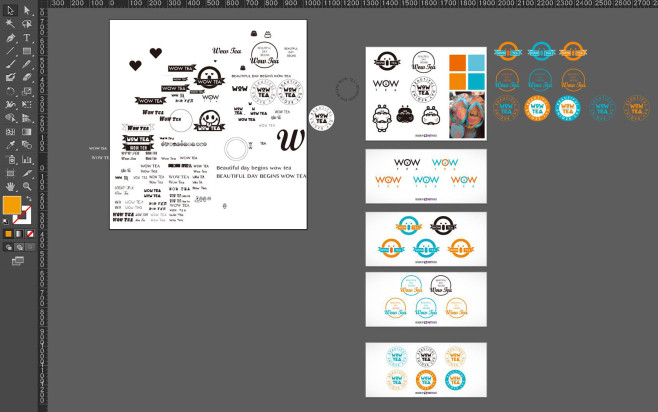Select the Pen tool
Screen dimensions: 658x412
pyautogui.click(x=10, y=37)
